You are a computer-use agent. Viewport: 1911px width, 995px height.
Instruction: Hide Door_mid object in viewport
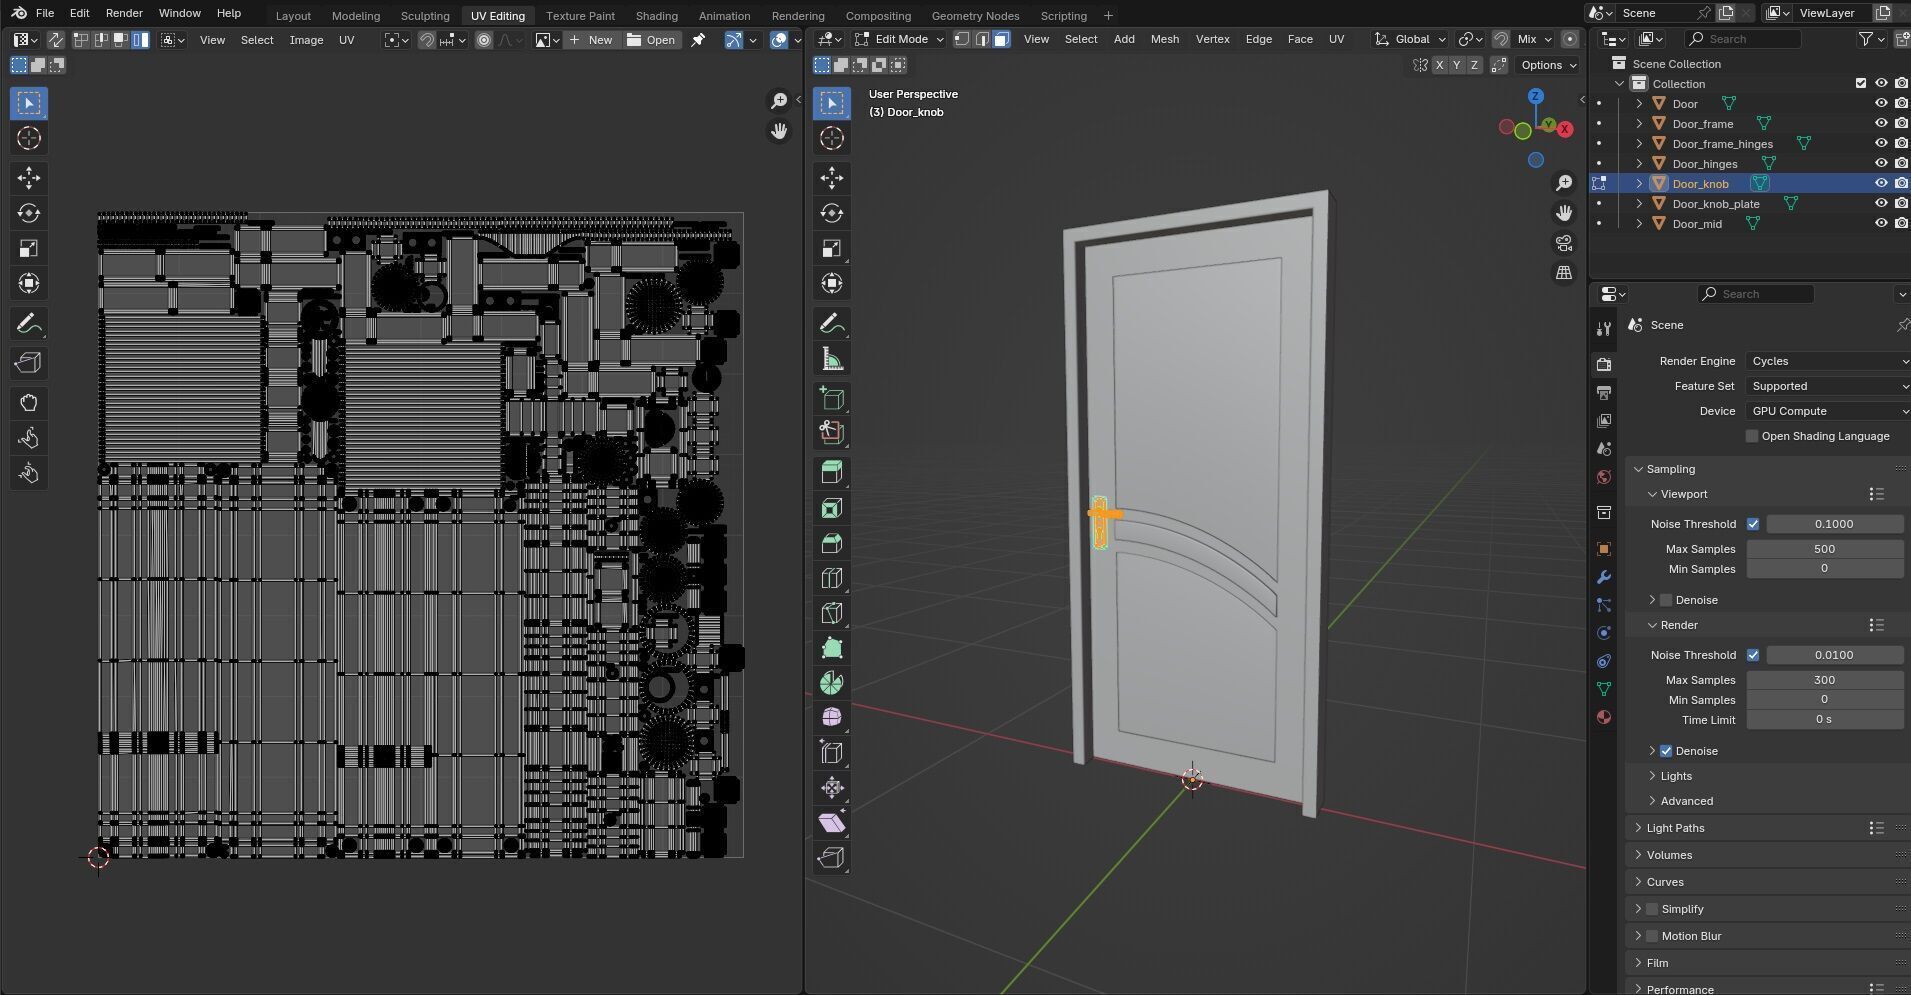pos(1881,224)
